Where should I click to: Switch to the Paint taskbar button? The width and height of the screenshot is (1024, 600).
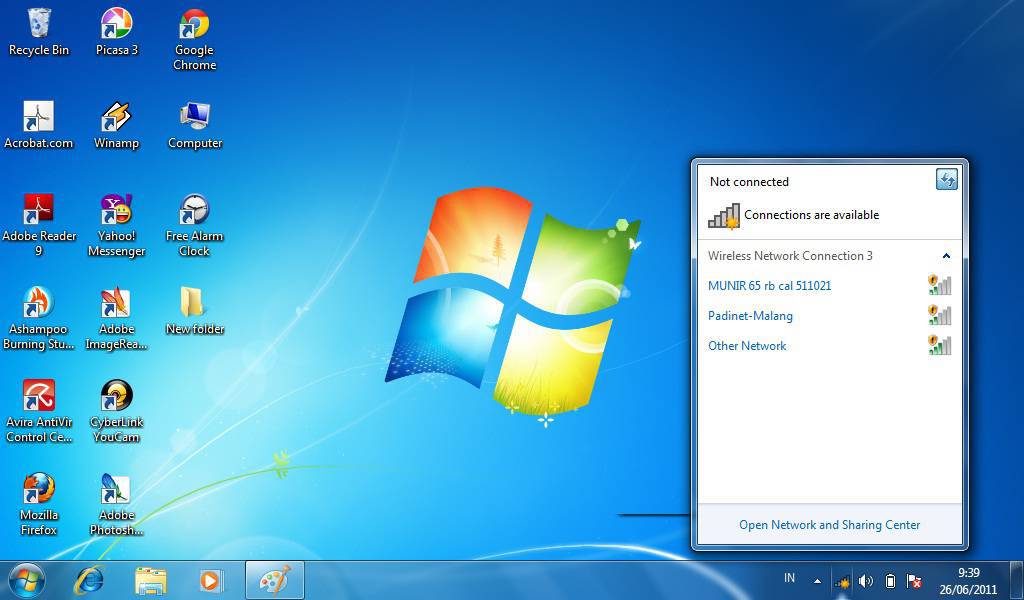click(x=275, y=580)
